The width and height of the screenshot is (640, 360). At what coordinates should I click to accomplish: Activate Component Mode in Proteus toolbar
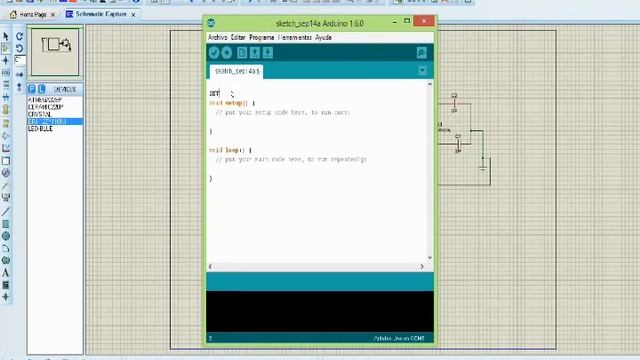(6, 48)
